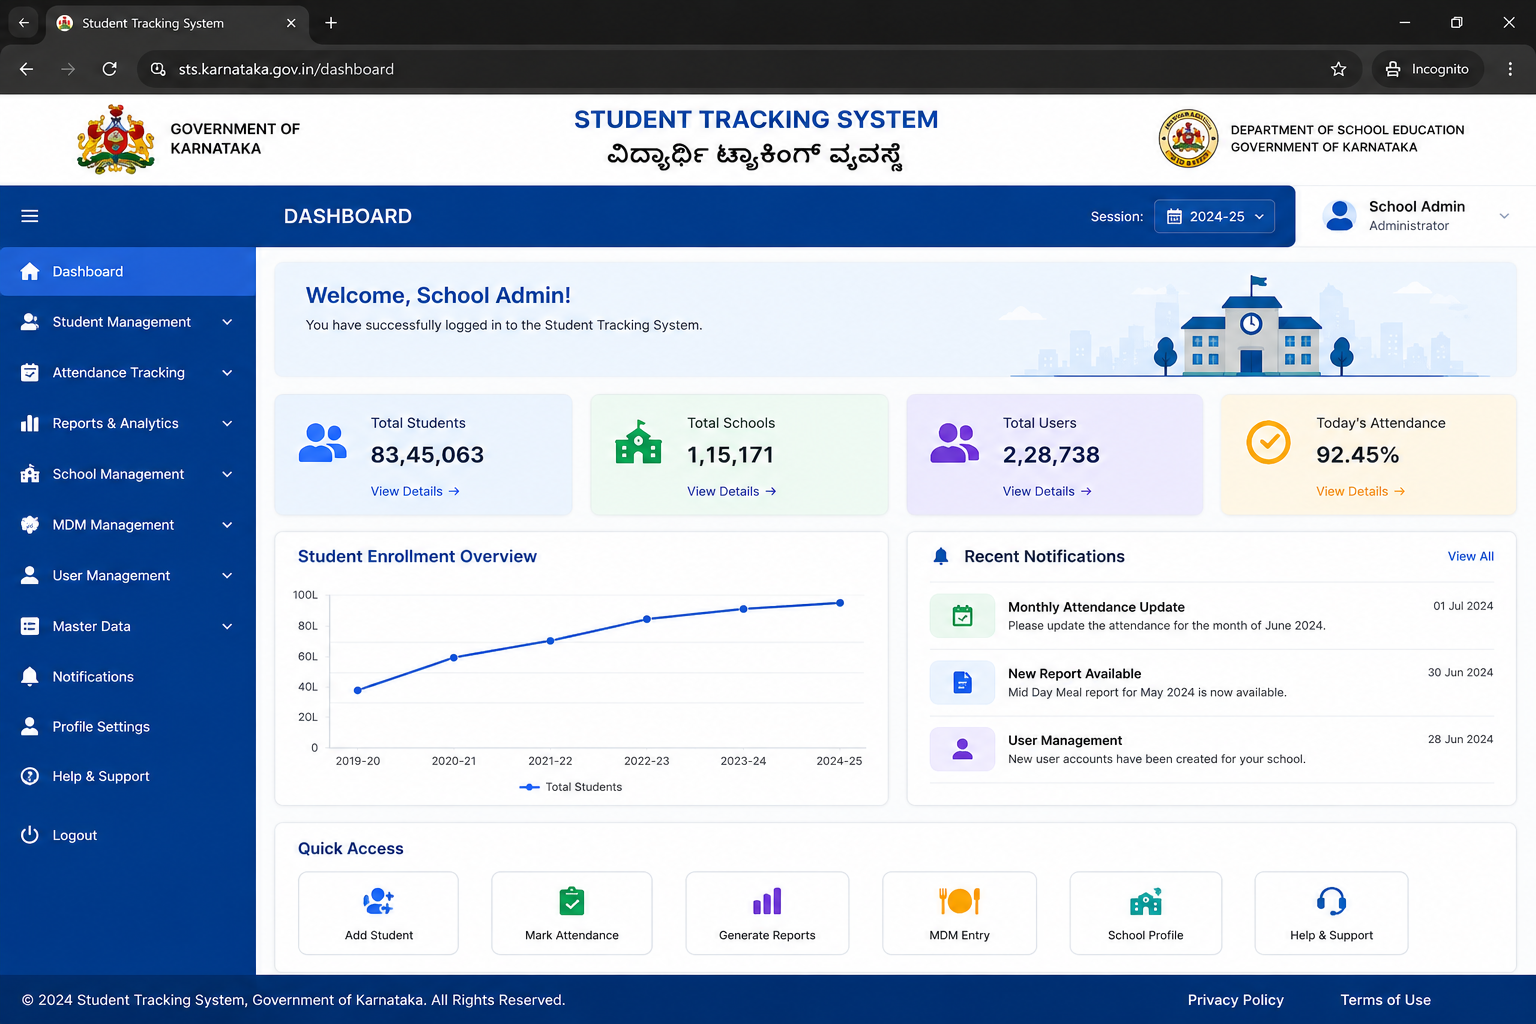Click View All notifications link

coord(1471,556)
